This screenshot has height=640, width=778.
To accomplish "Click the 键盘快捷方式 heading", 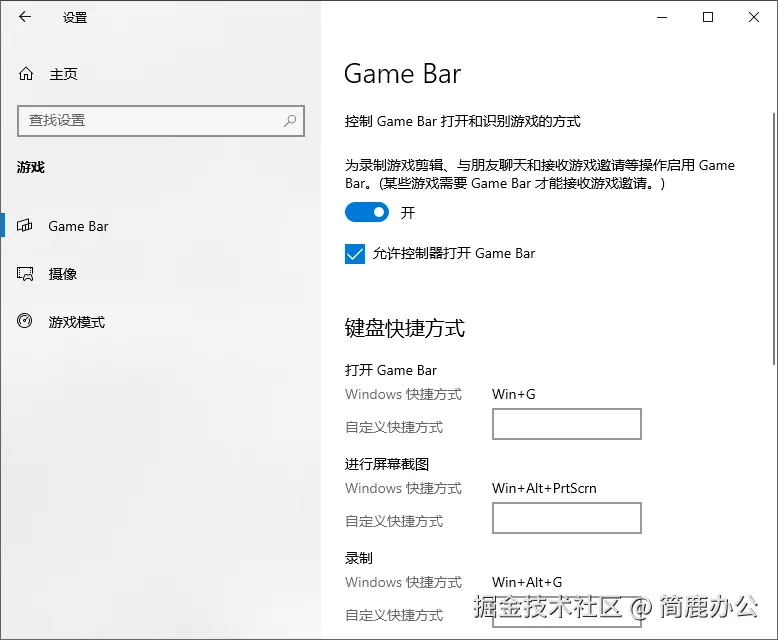I will click(x=405, y=328).
